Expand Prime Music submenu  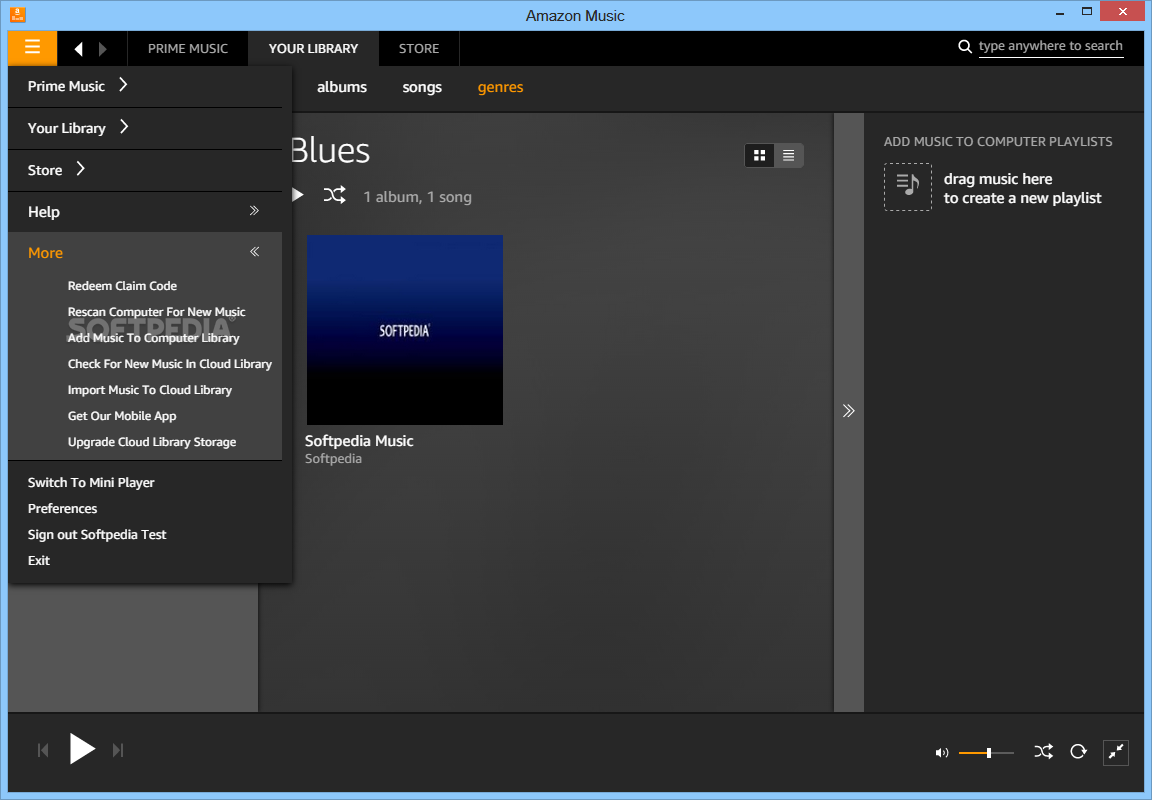tap(145, 86)
